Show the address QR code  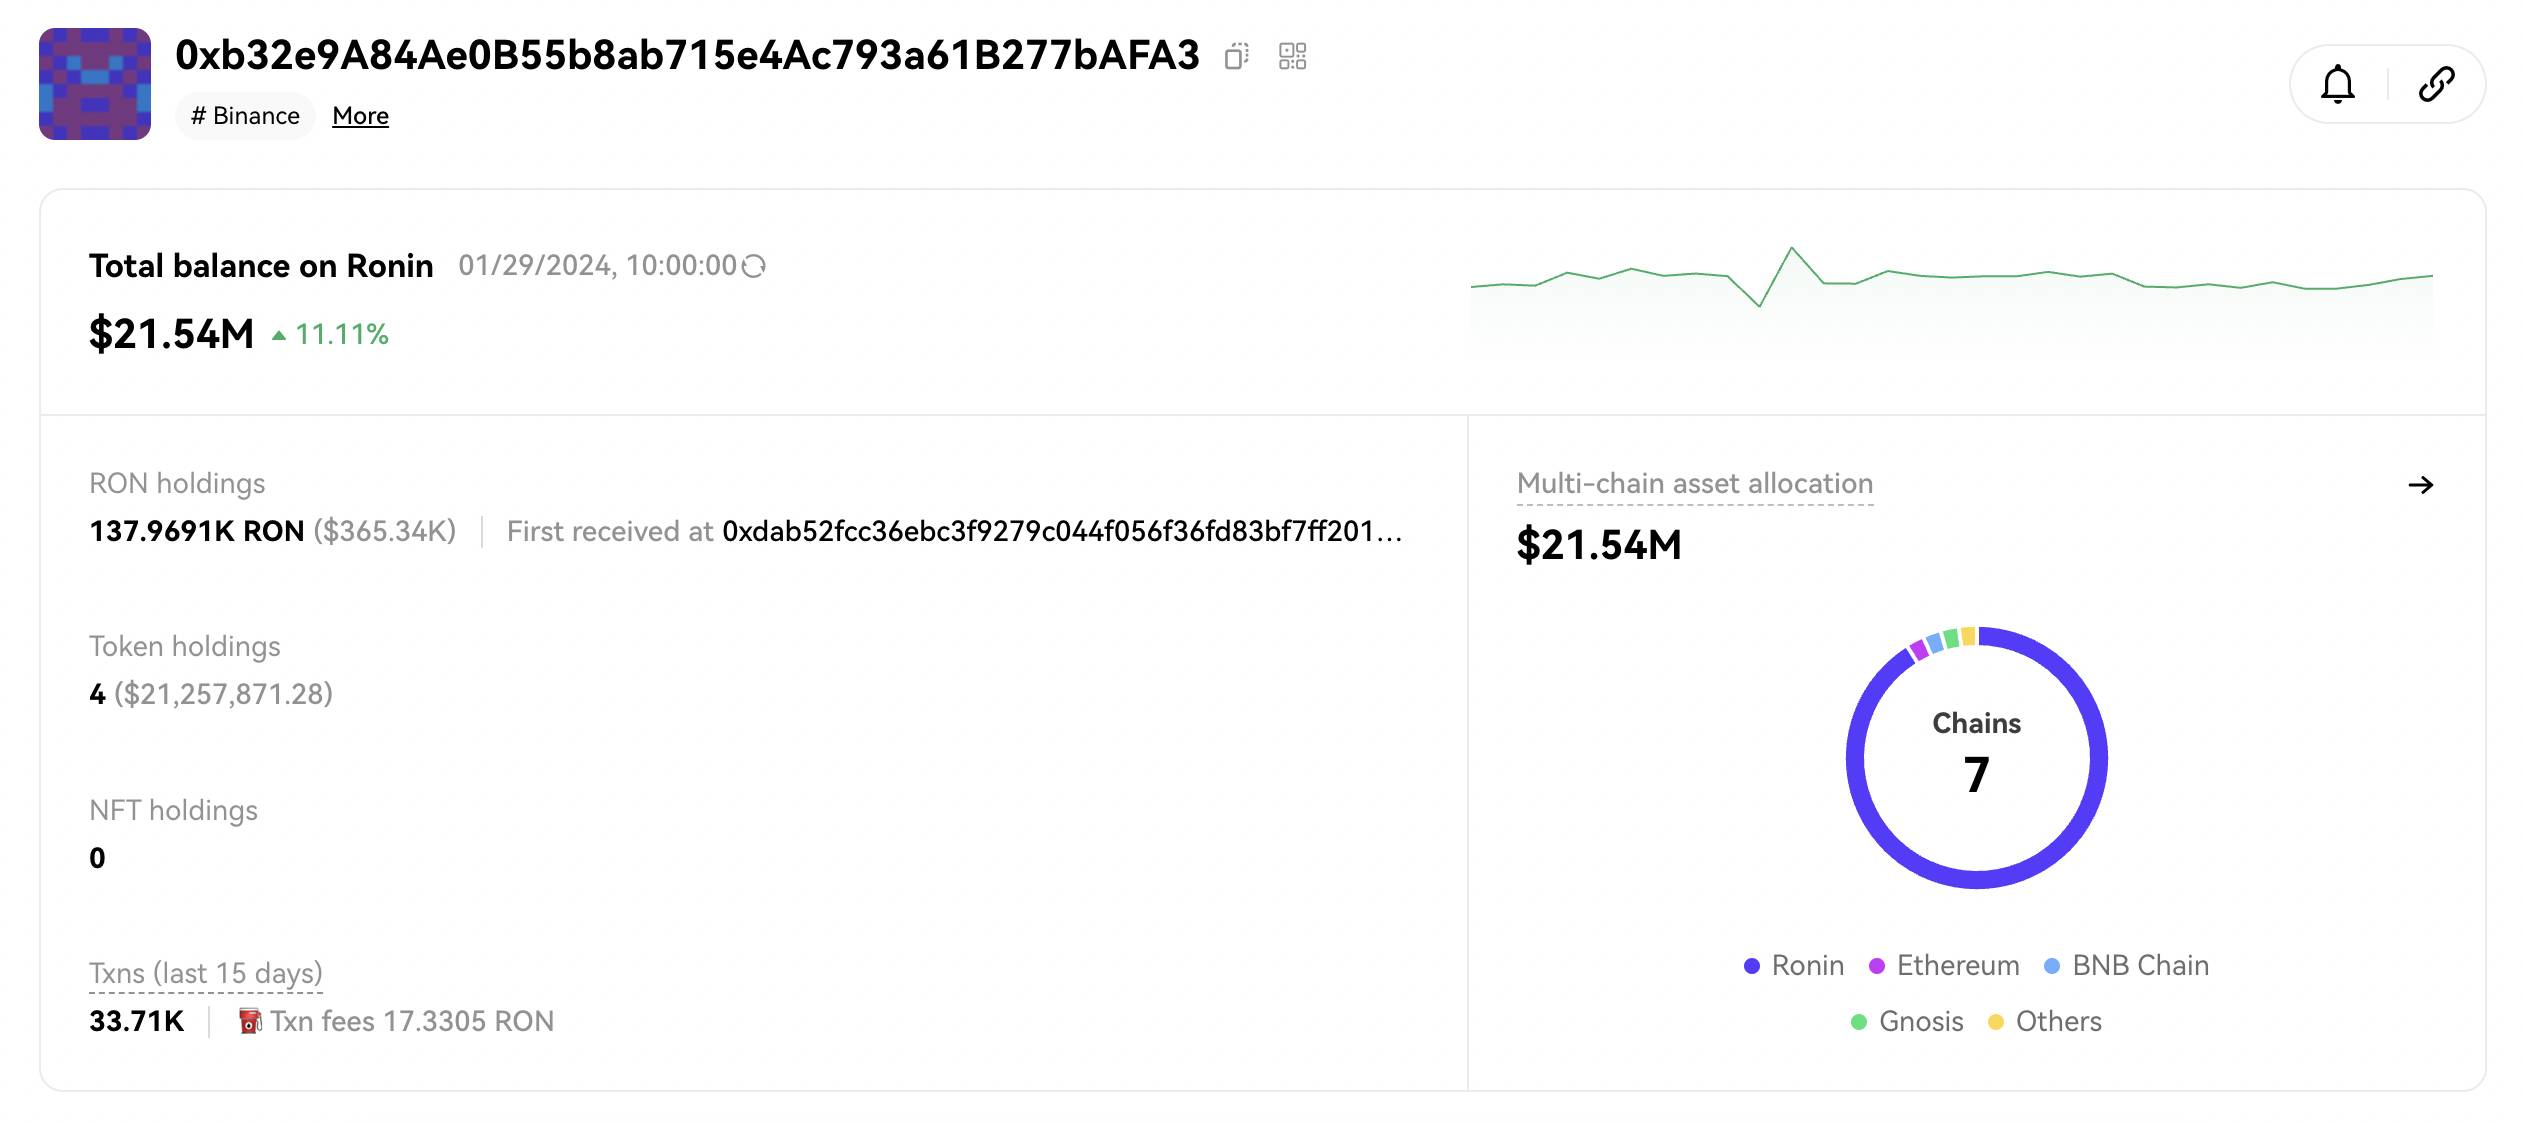pyautogui.click(x=1293, y=56)
